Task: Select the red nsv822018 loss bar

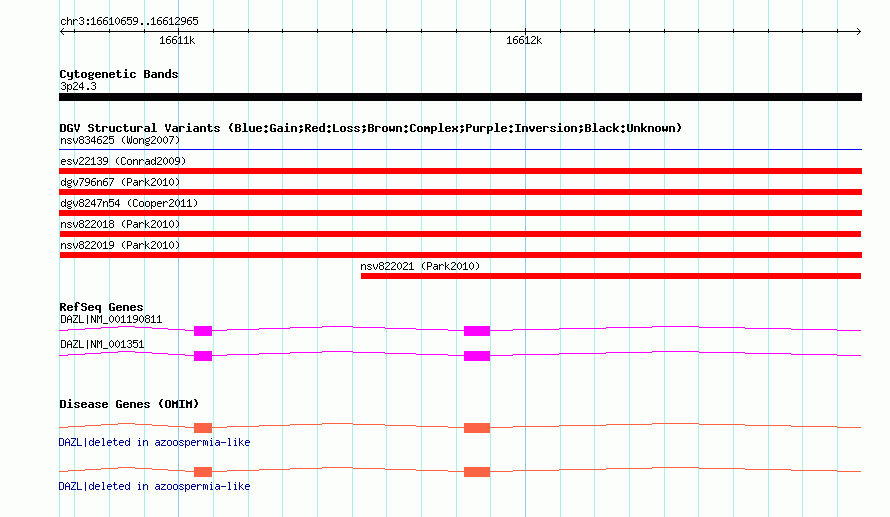Action: 460,234
